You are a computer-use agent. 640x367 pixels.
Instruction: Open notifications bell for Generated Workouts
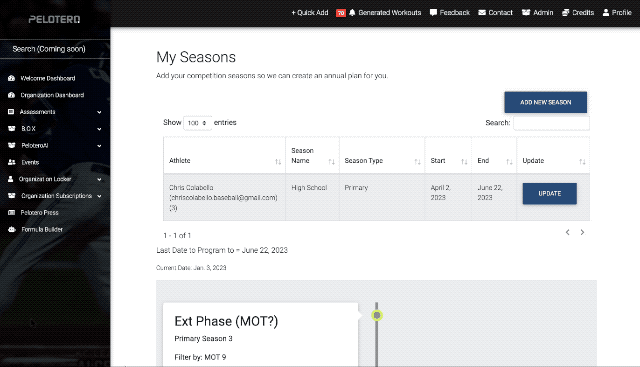[x=352, y=13]
